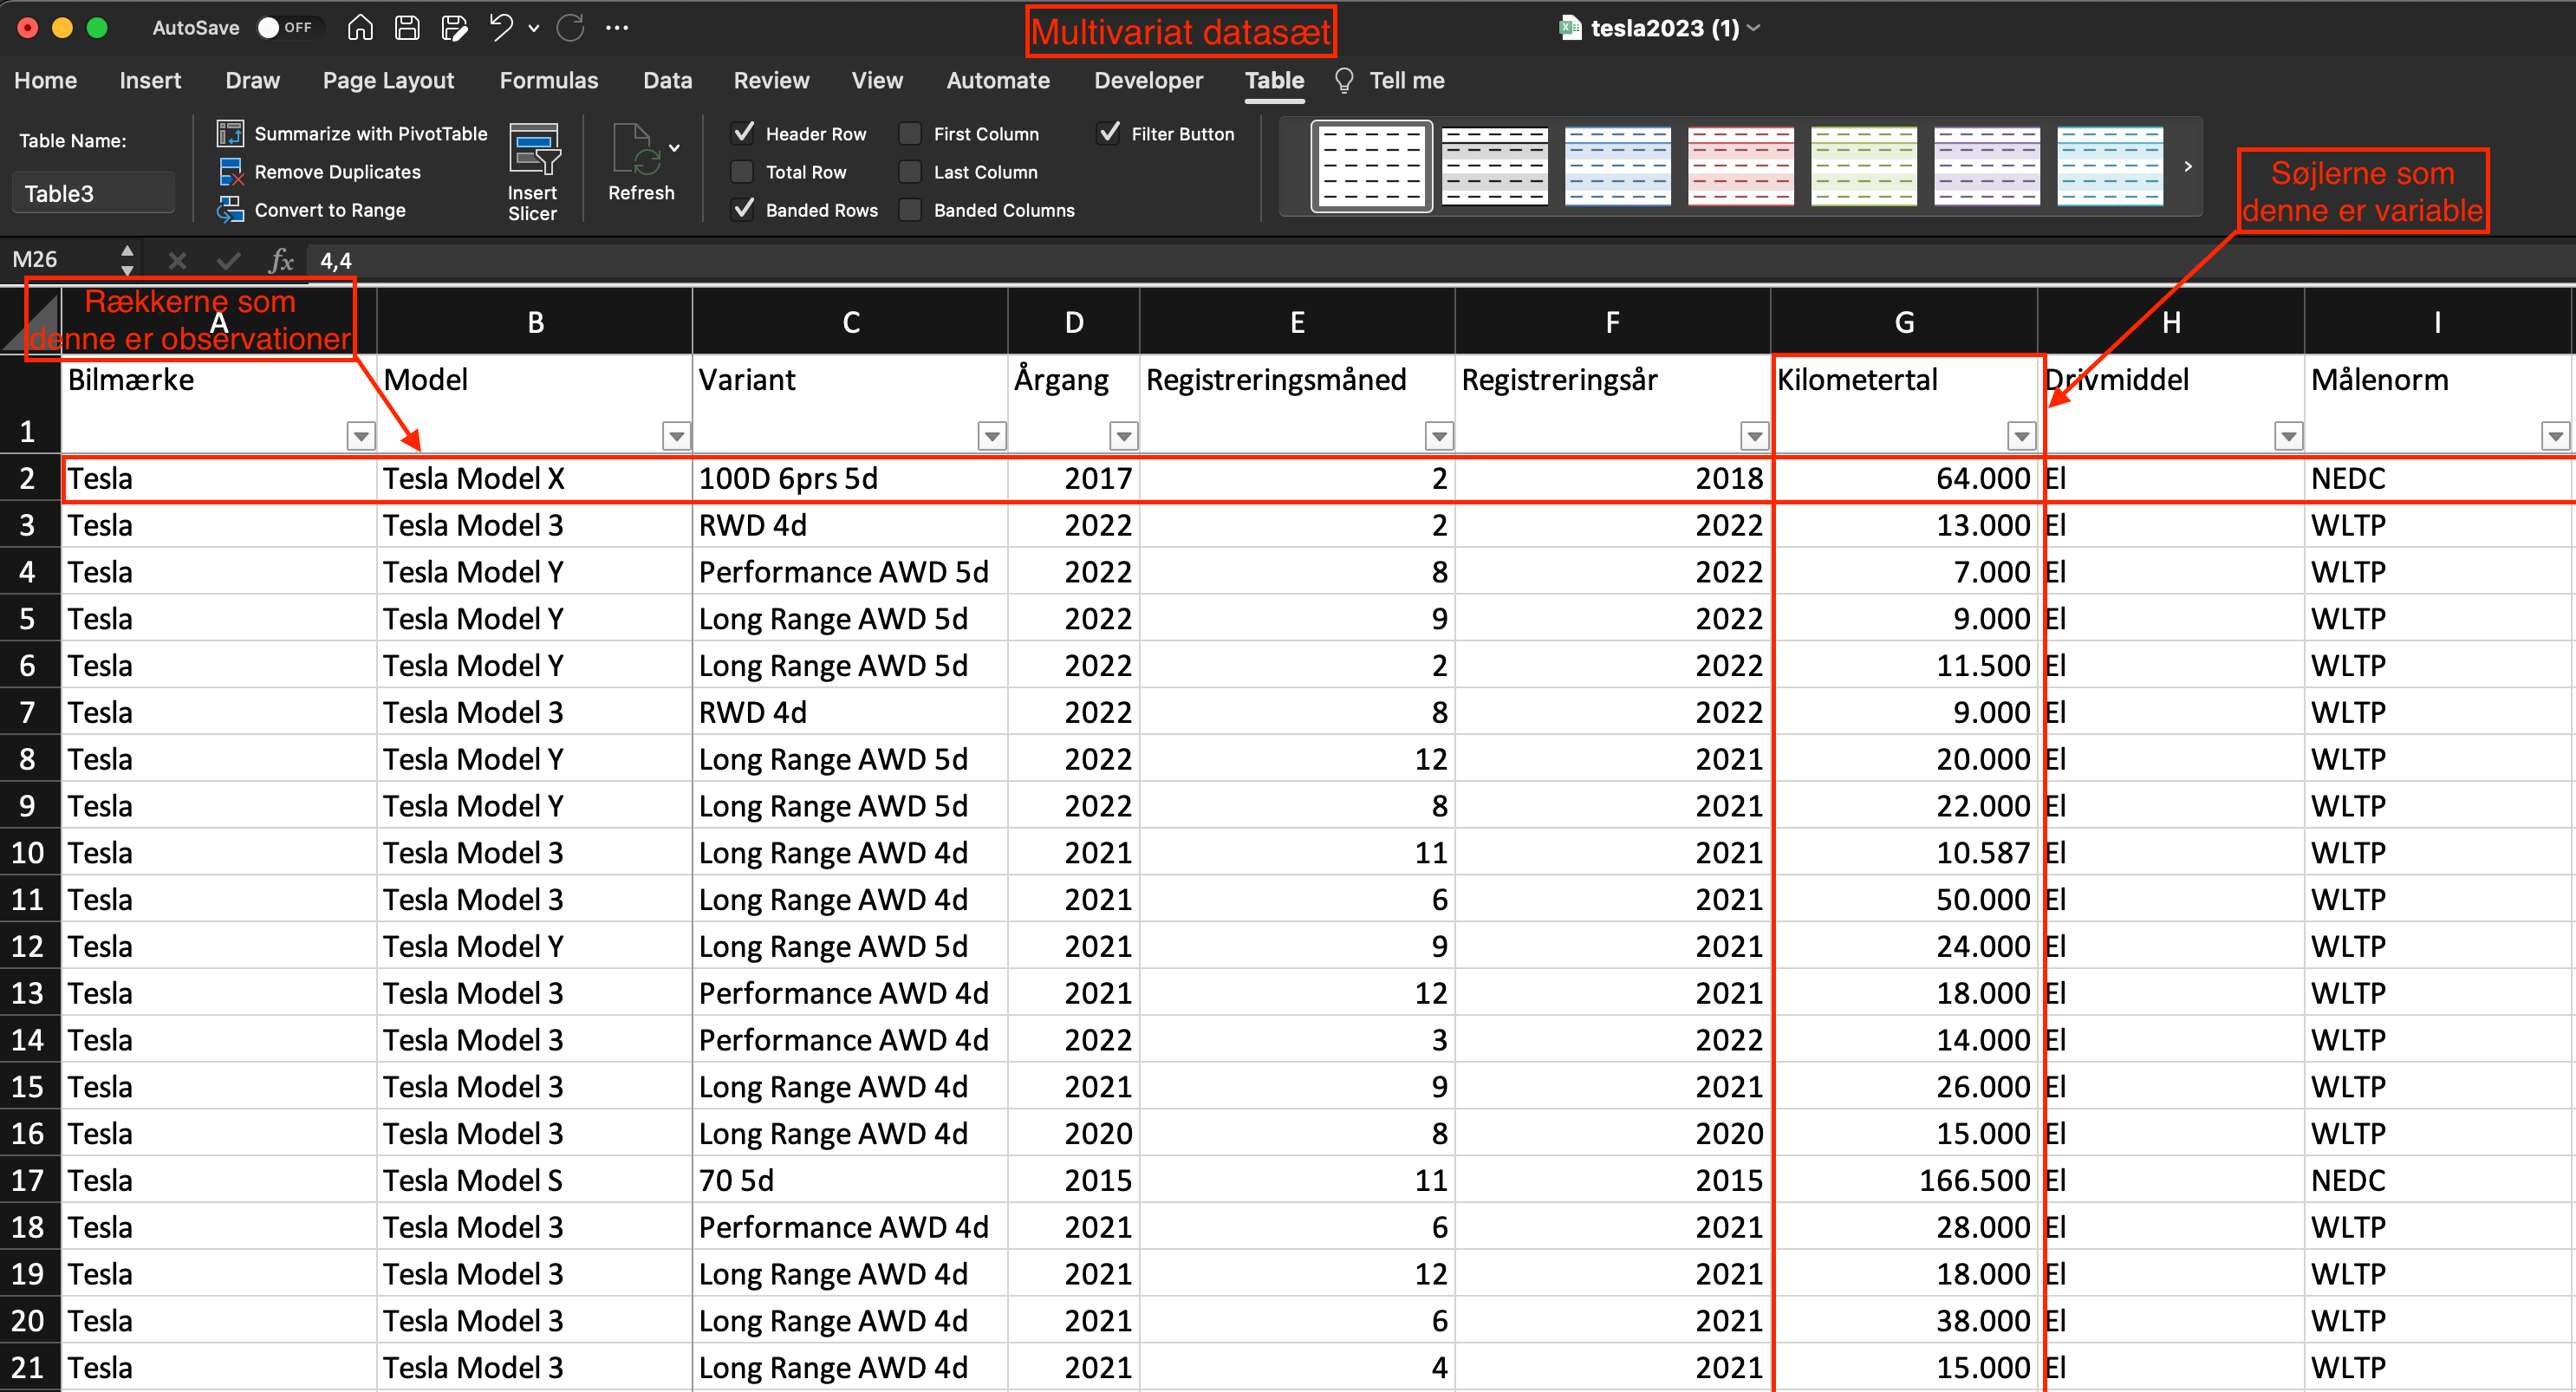Enable Banded Columns checkbox

pos(910,210)
